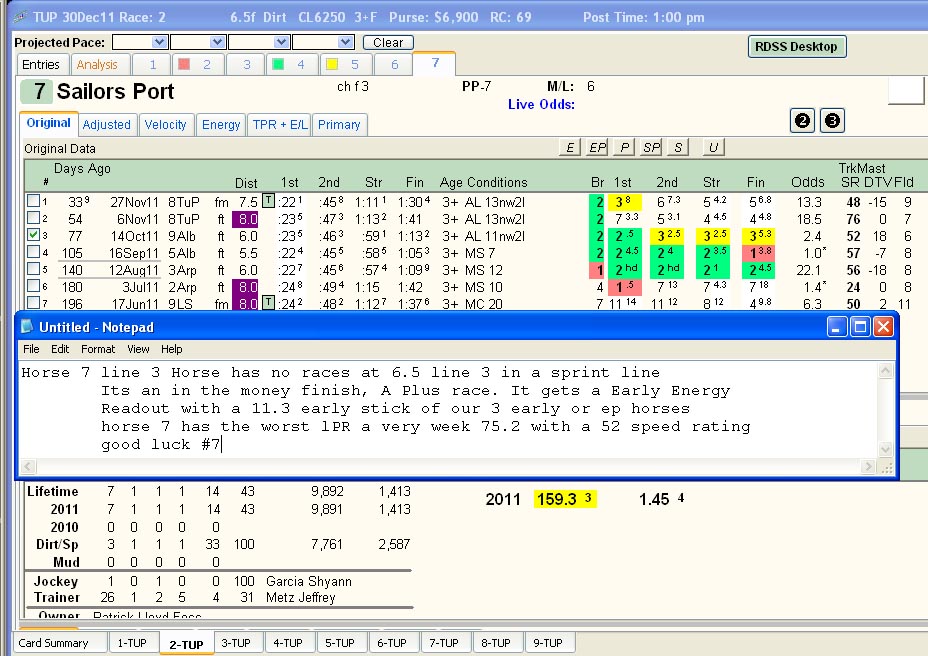928x656 pixels.
Task: Open Notepad Edit menu
Action: pos(60,349)
